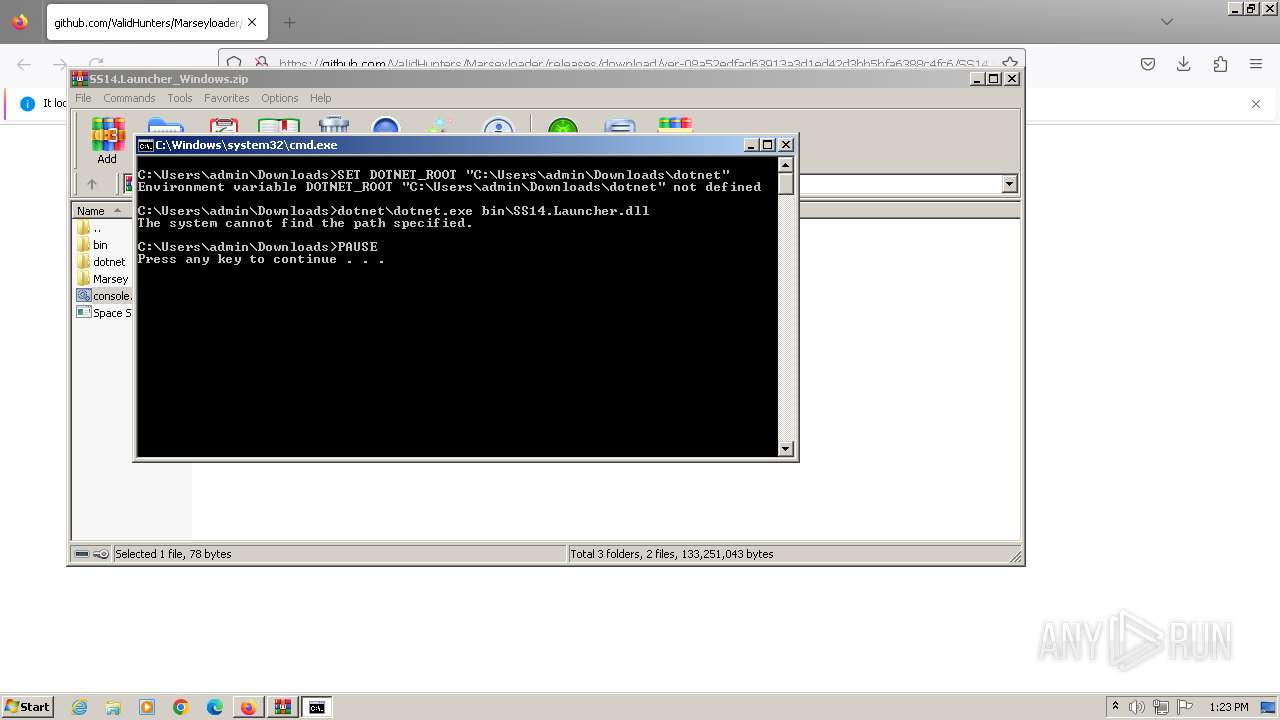This screenshot has height=720, width=1280.
Task: Close the GitHub Marseyloader Firefox tab
Action: click(253, 22)
